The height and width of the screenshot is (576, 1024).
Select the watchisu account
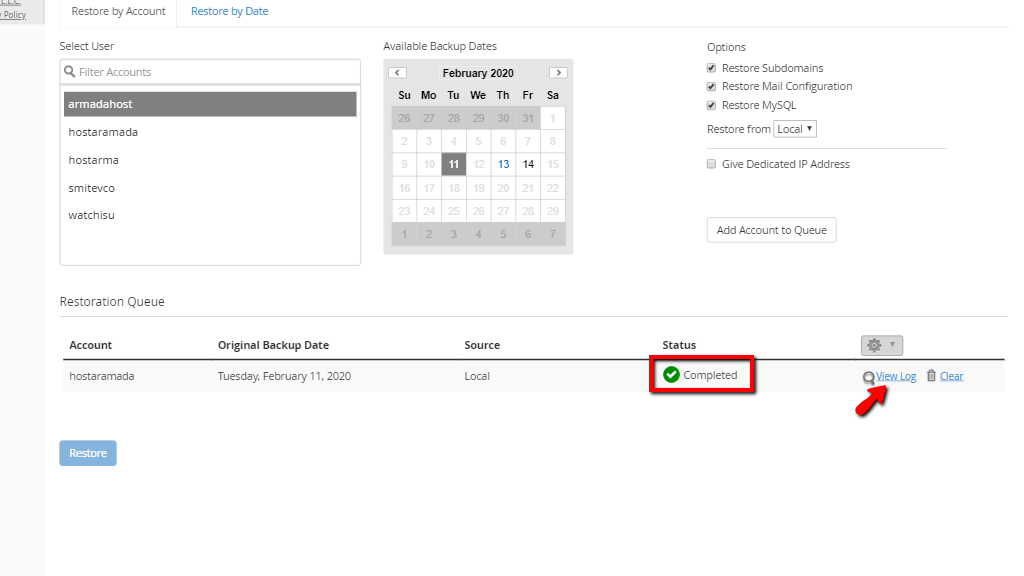[x=210, y=215]
